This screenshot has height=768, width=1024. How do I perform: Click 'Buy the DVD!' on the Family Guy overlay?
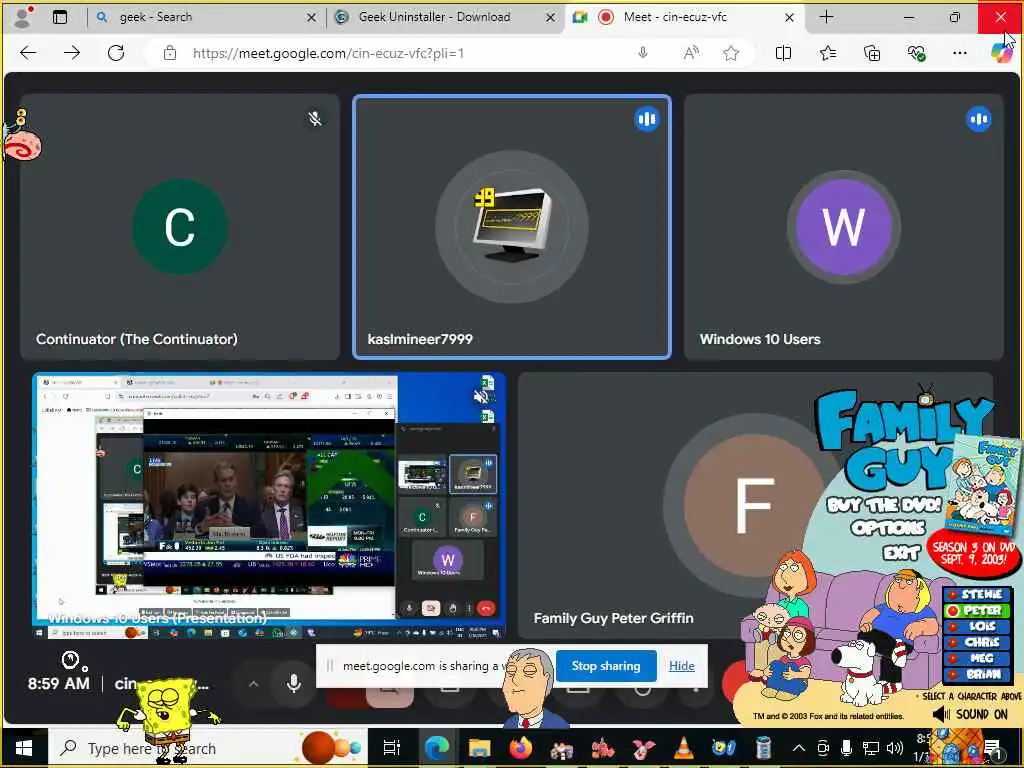(x=884, y=505)
